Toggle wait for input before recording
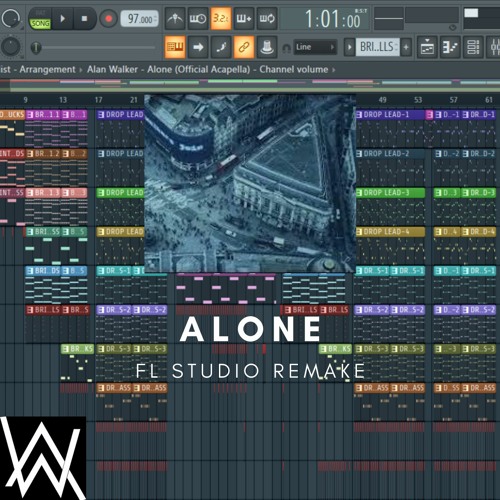 coord(198,19)
